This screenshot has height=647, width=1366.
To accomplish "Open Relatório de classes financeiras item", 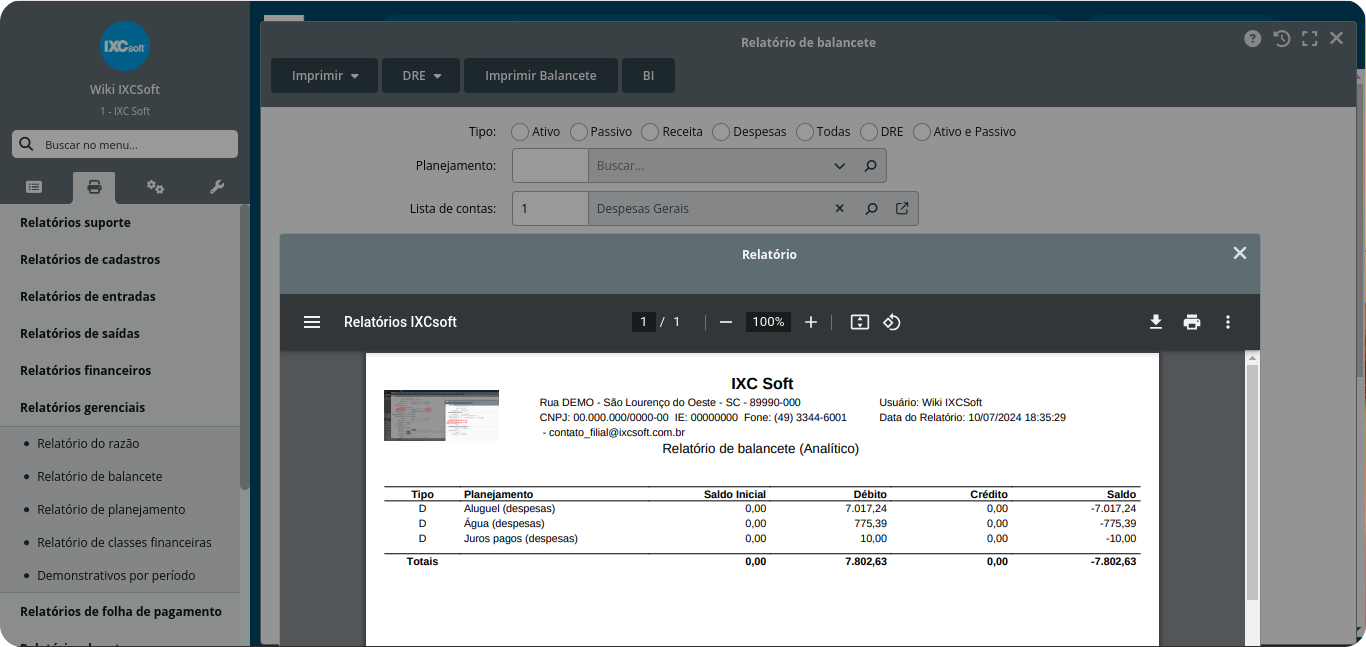I will pos(120,542).
